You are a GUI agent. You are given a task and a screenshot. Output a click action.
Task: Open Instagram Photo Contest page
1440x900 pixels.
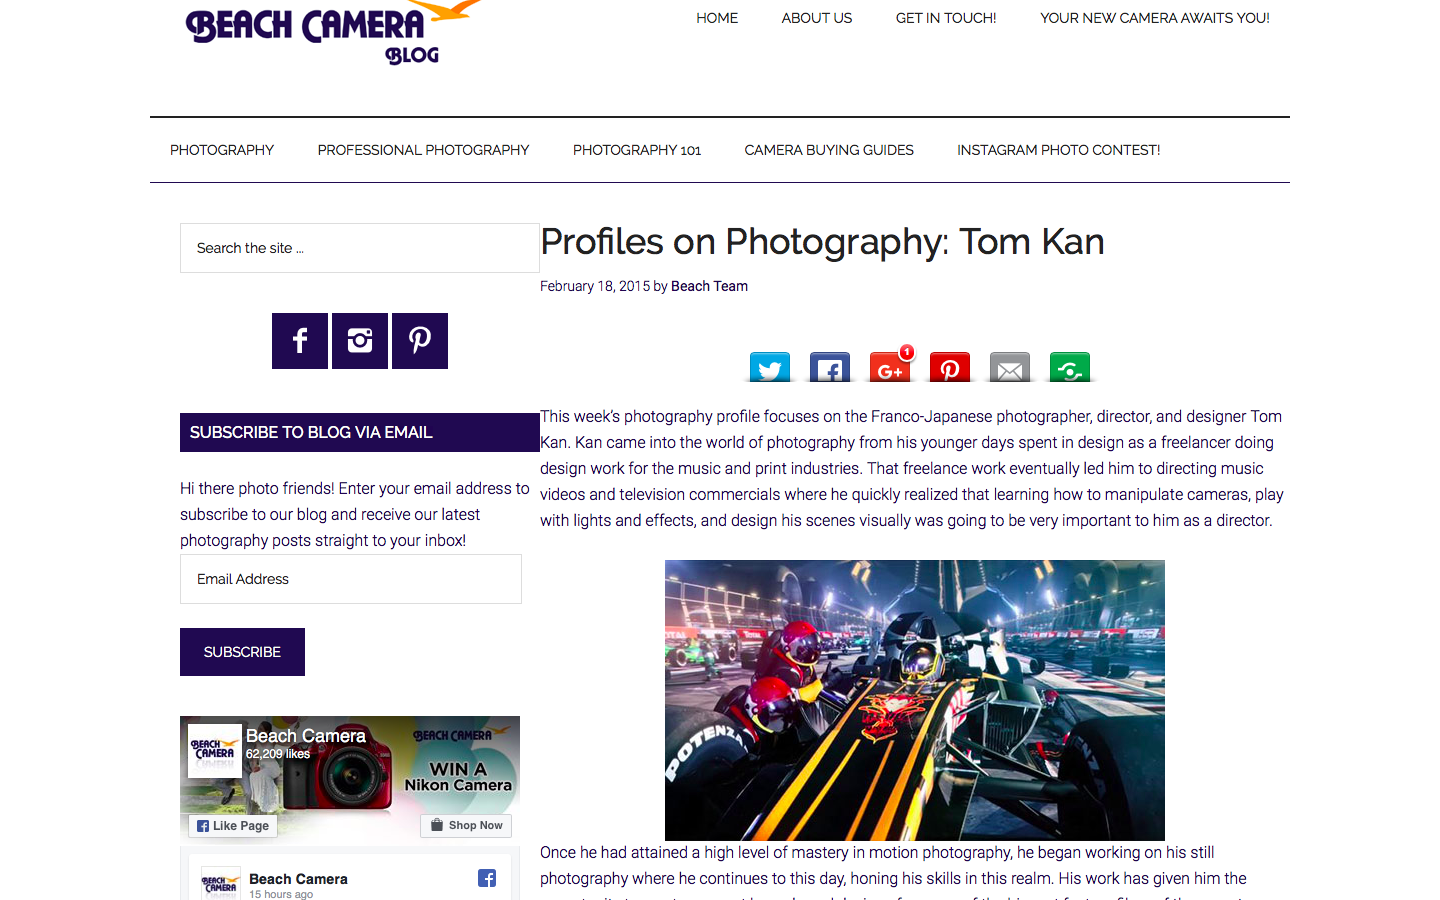pos(1059,150)
